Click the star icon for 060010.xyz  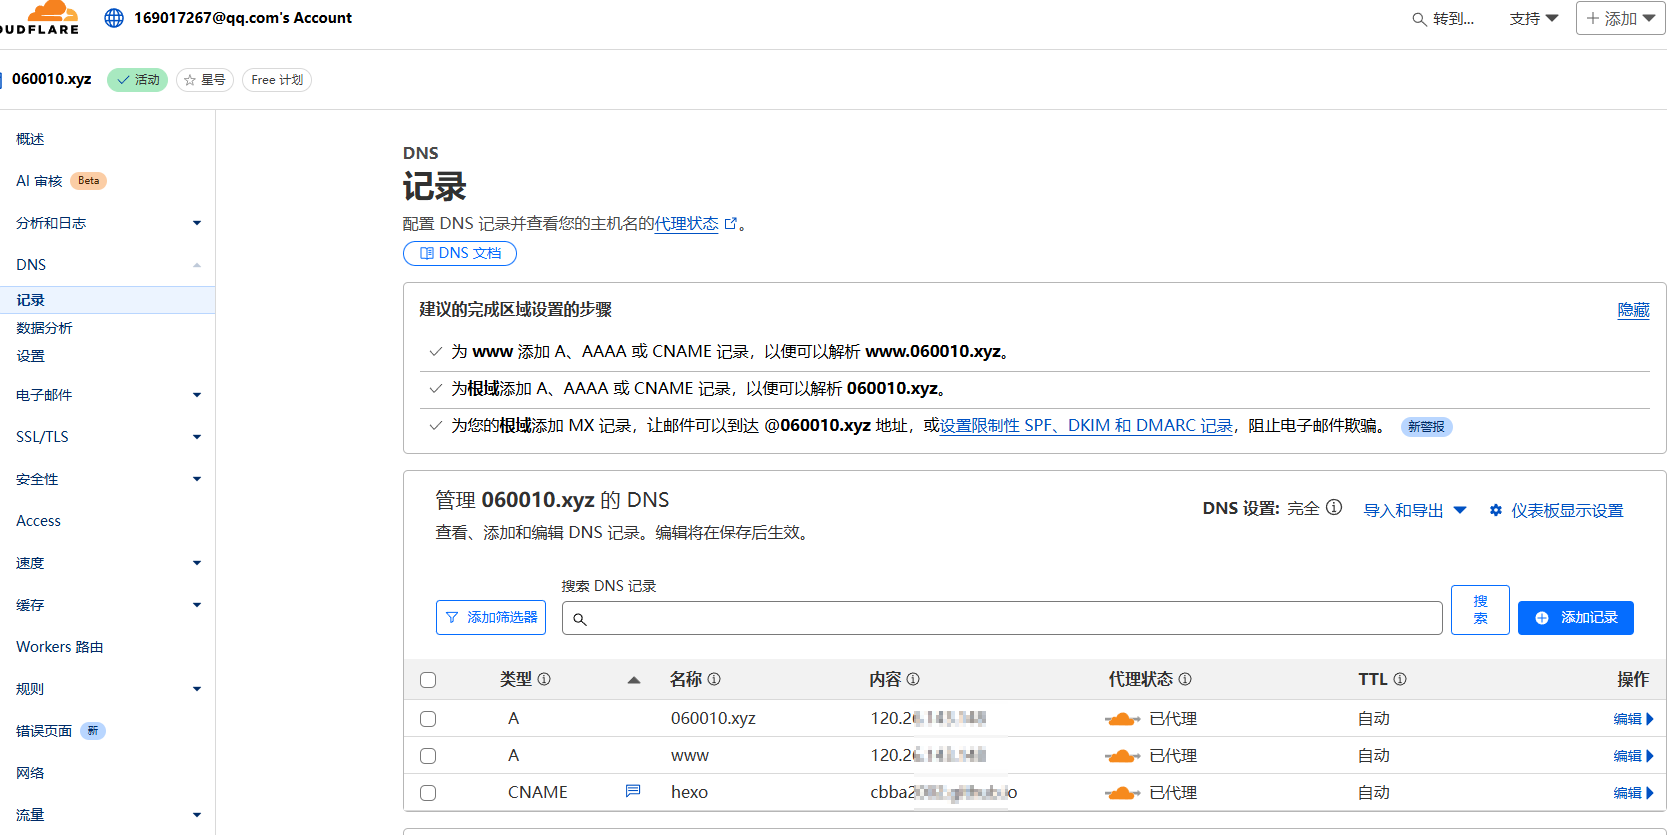point(190,80)
